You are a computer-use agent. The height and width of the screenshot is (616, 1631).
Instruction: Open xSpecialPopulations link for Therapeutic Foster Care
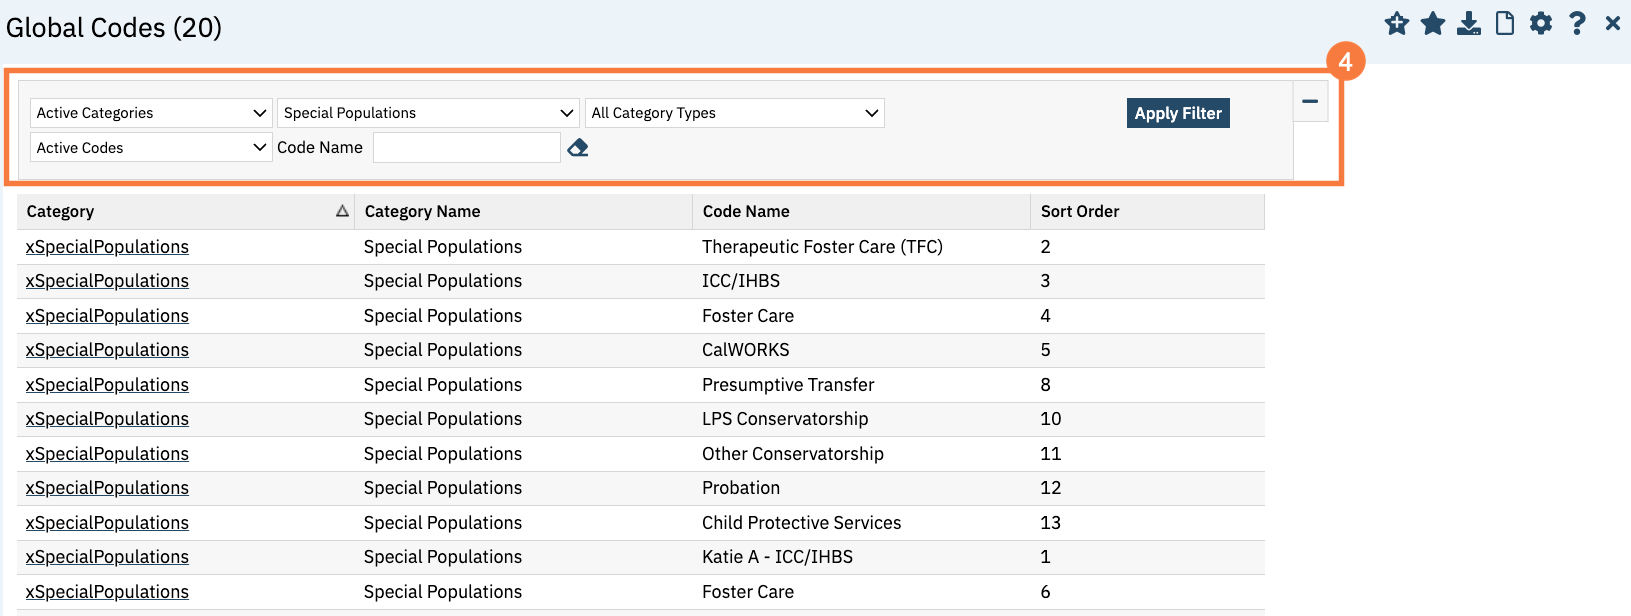[107, 247]
